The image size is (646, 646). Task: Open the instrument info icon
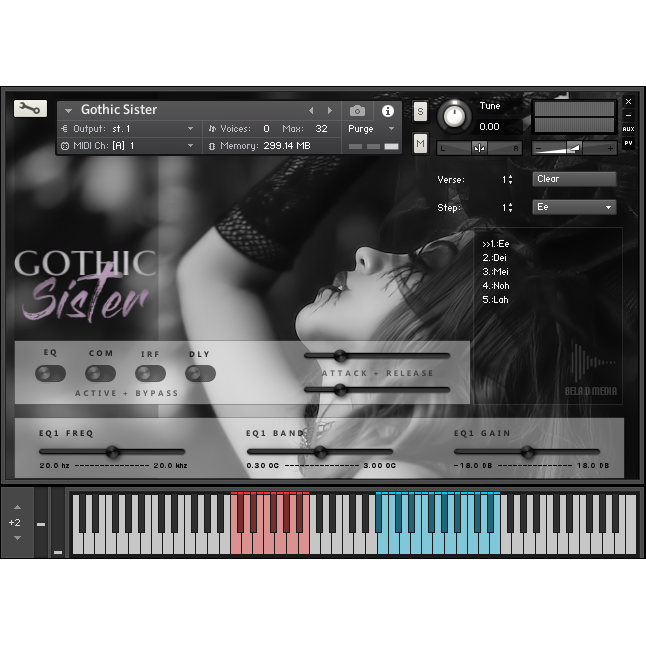pos(387,111)
